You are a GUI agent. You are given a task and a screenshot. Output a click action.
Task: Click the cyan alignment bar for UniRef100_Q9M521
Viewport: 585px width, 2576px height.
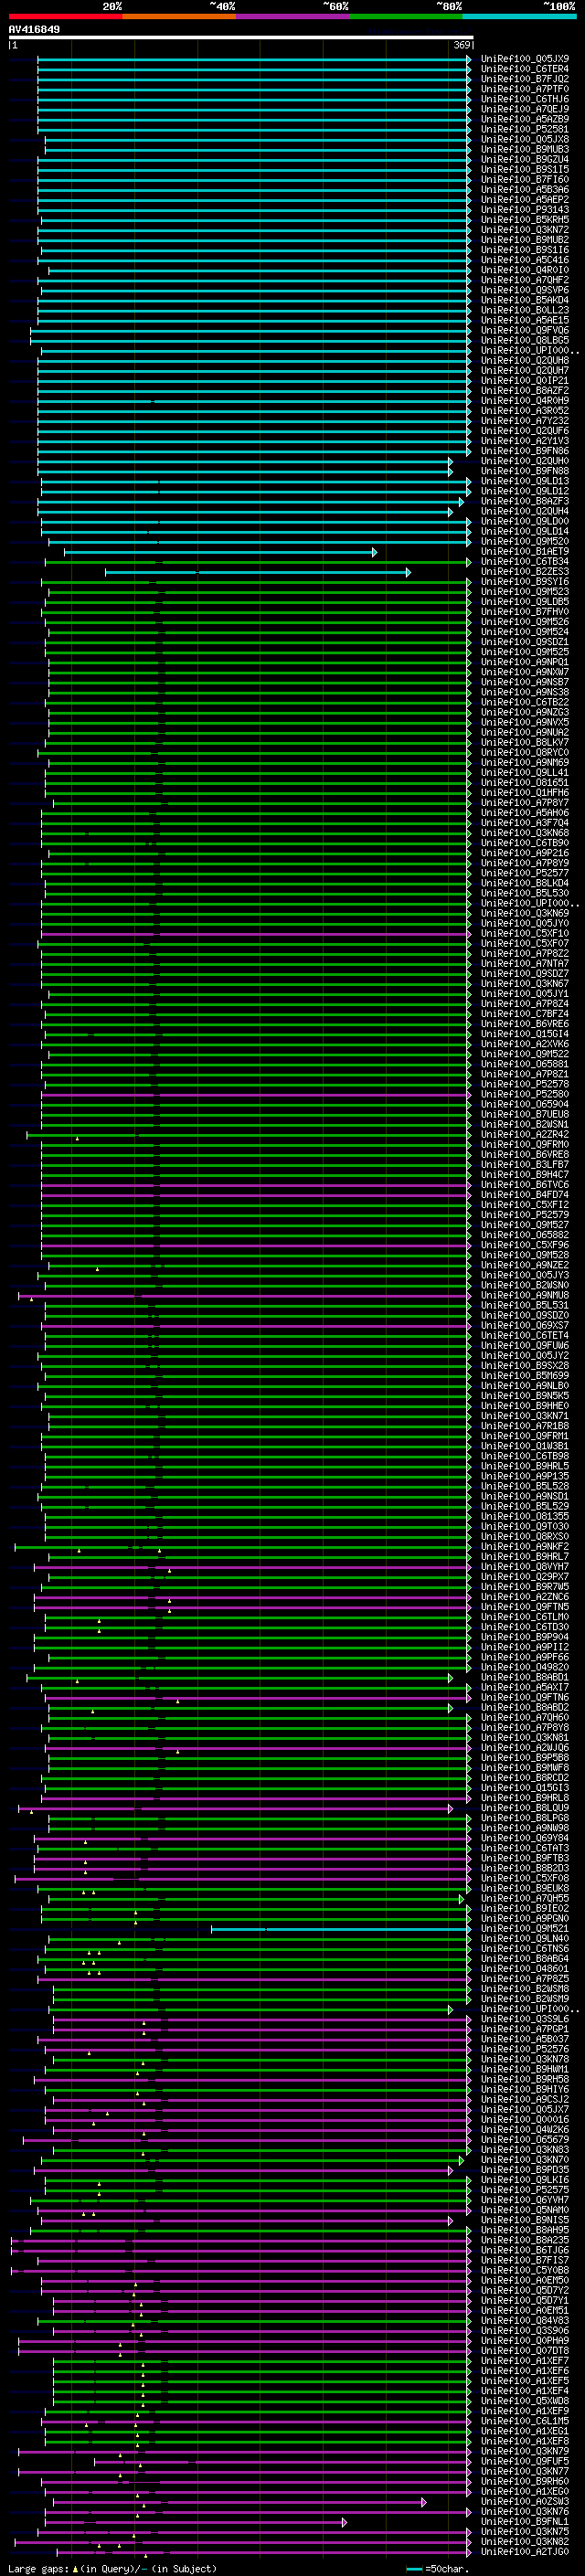341,1929
